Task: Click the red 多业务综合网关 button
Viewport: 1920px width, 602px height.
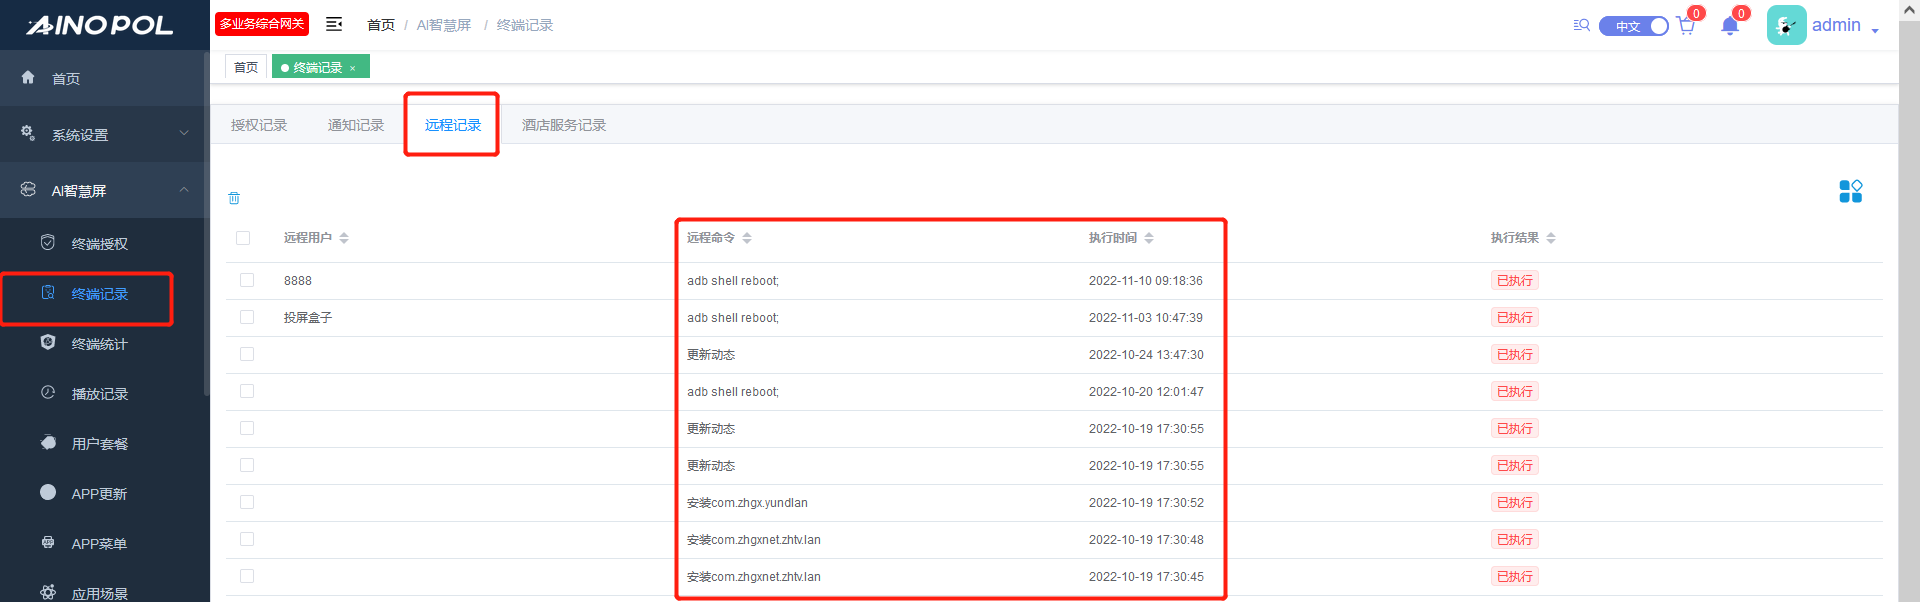Action: click(x=262, y=24)
